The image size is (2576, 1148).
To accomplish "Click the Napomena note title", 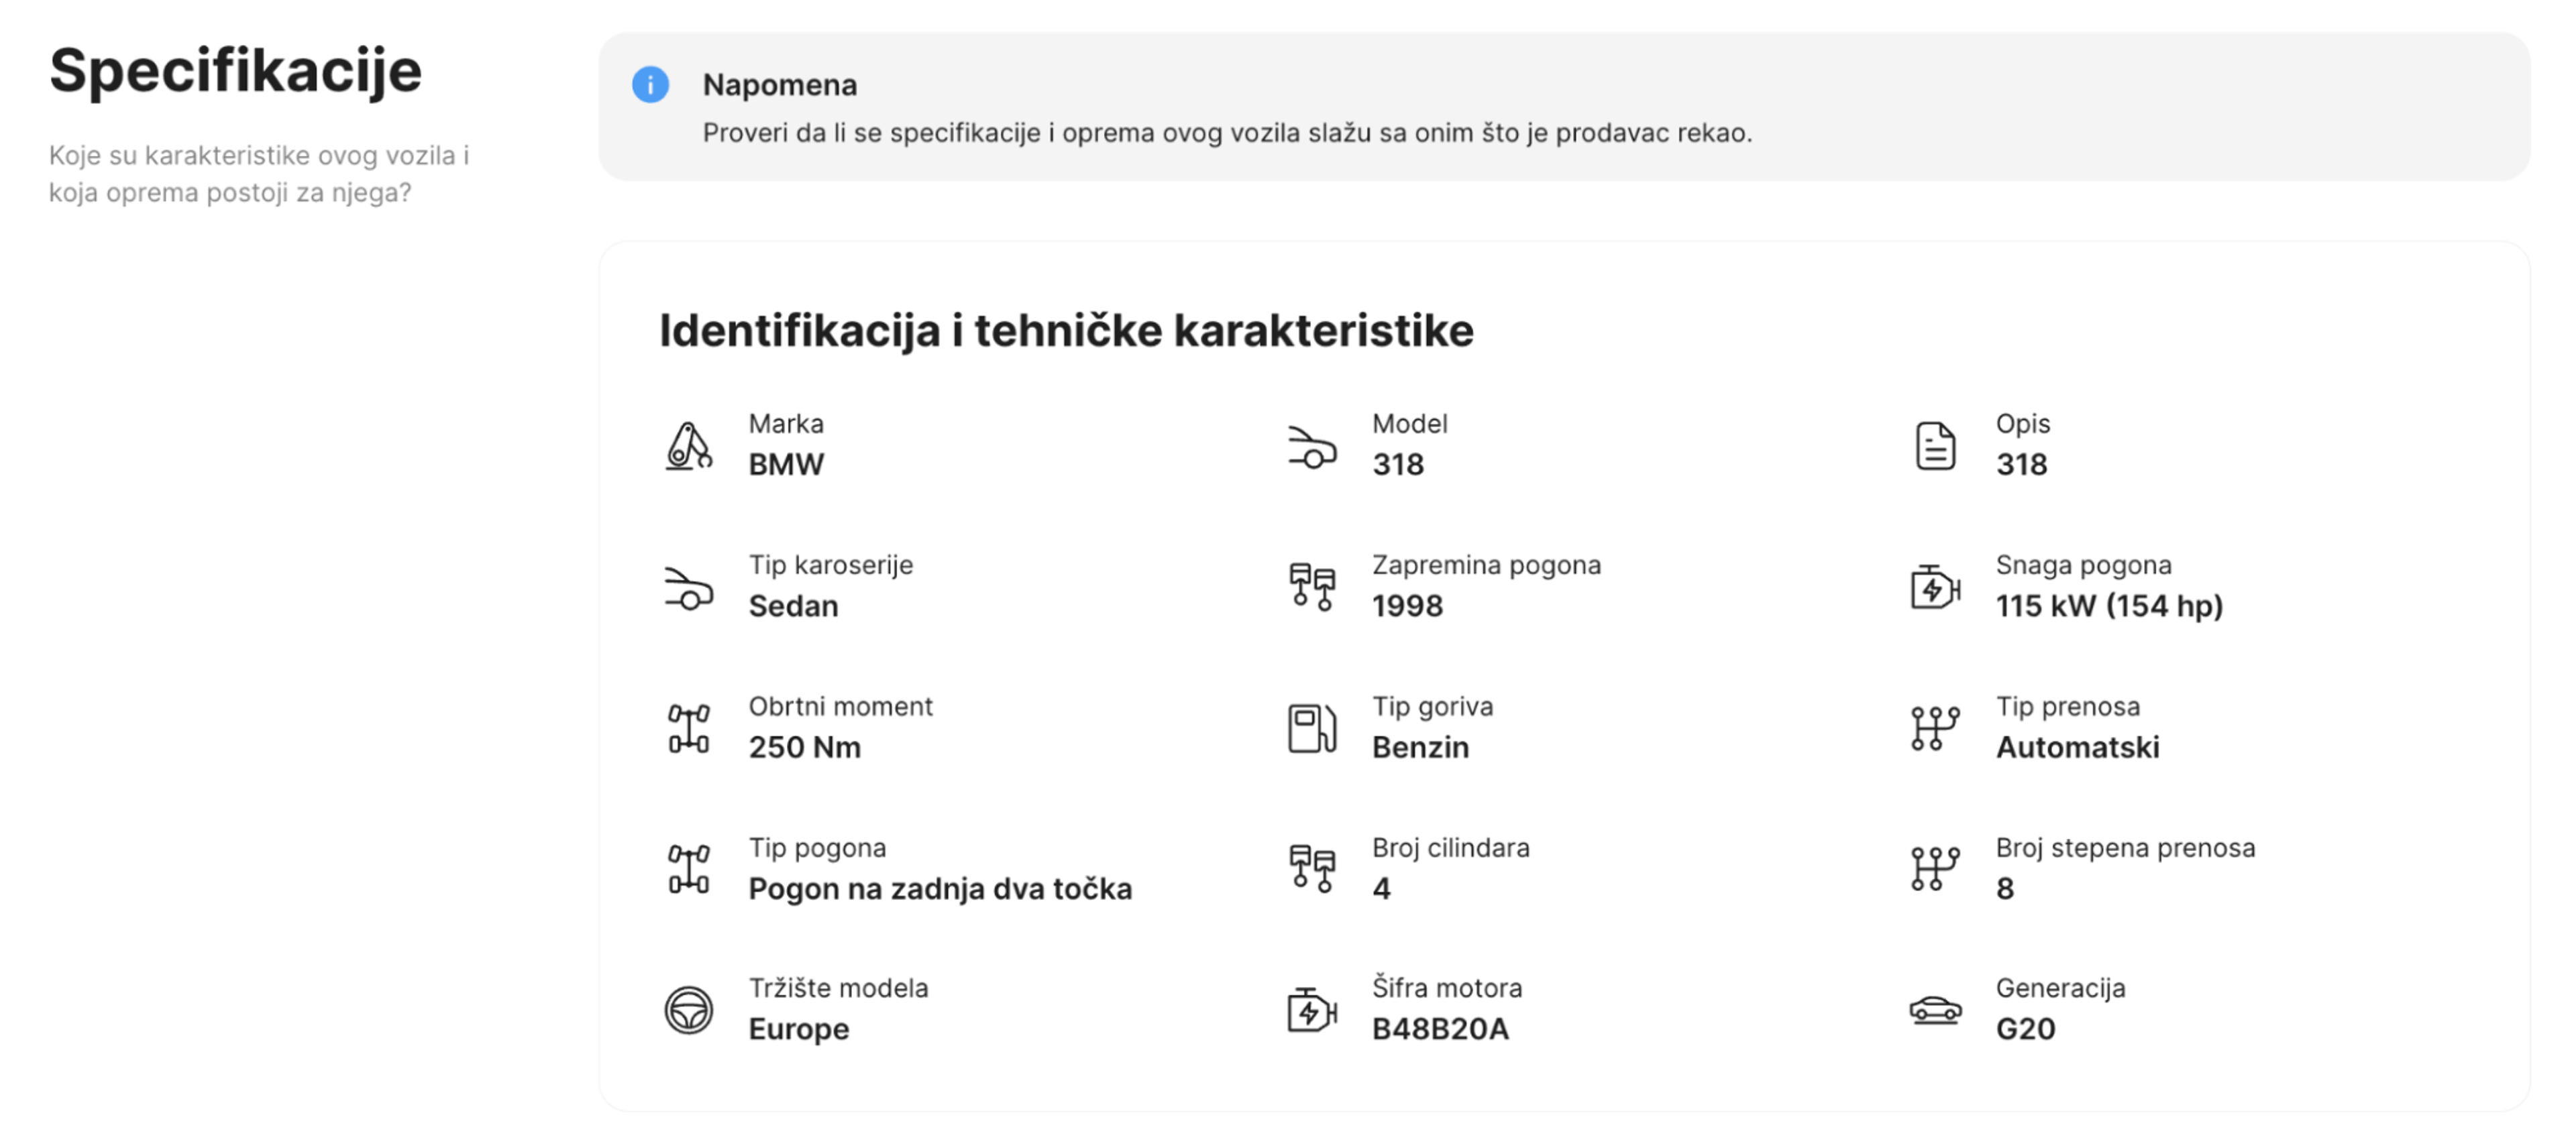I will point(780,85).
